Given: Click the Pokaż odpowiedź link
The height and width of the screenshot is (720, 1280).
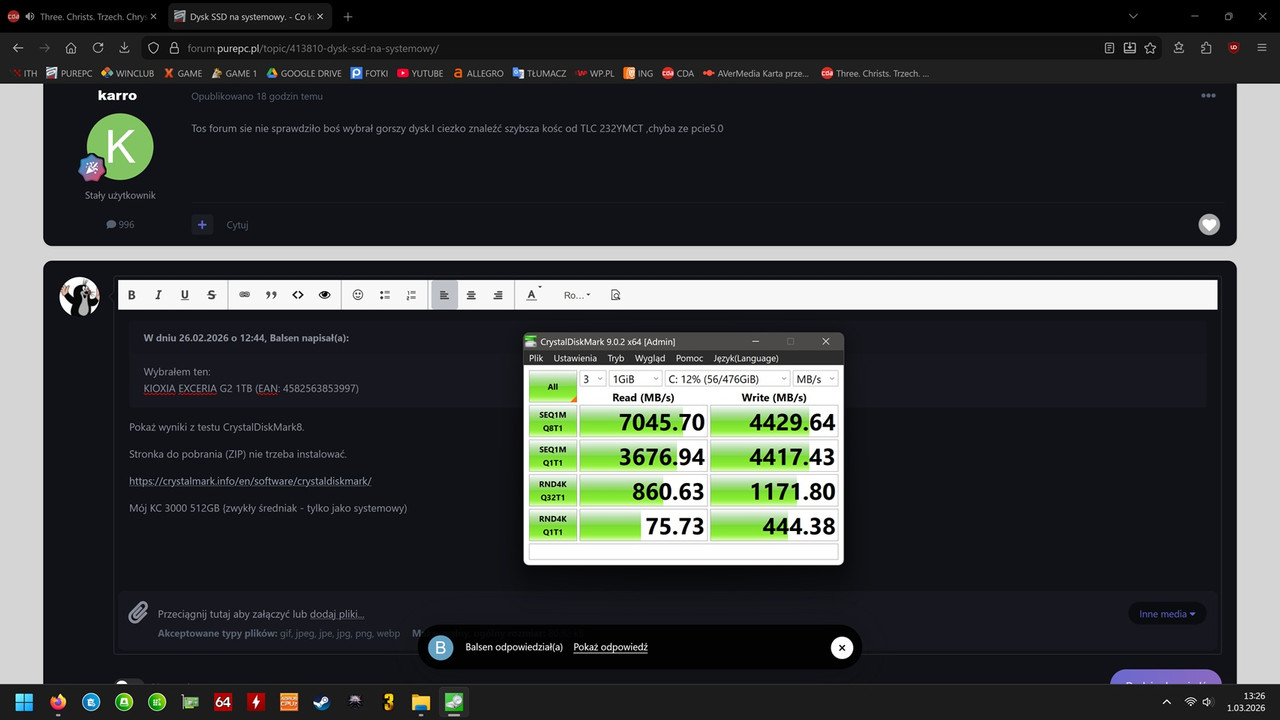Looking at the screenshot, I should 610,647.
